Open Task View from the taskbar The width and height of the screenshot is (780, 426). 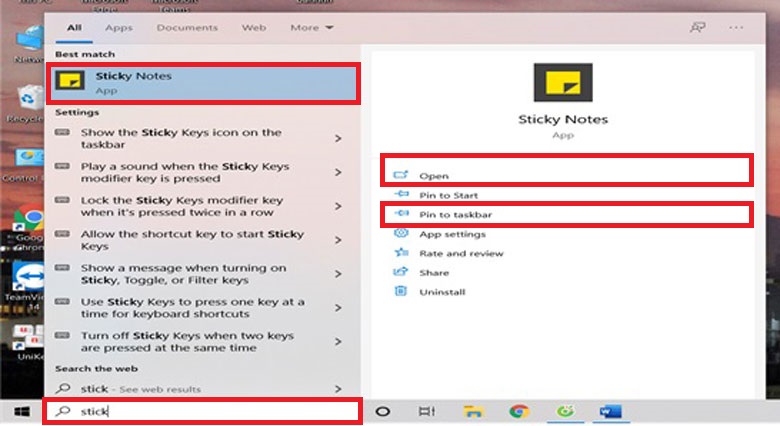pos(427,411)
